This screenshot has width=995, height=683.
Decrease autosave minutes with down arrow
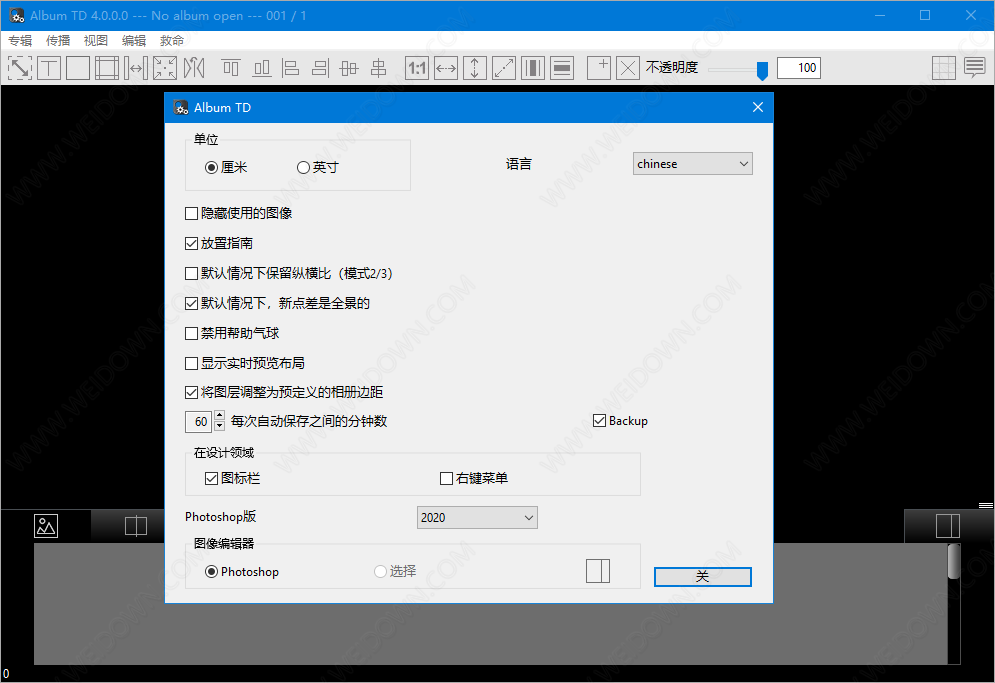[x=220, y=426]
